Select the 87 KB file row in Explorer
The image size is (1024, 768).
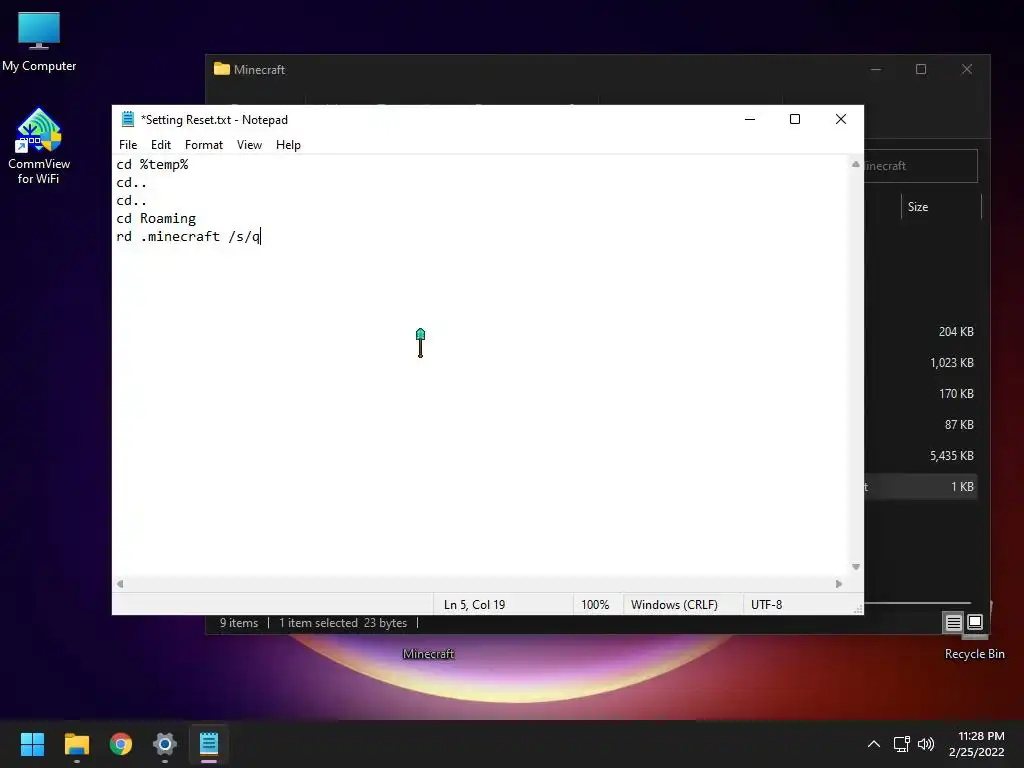920,425
